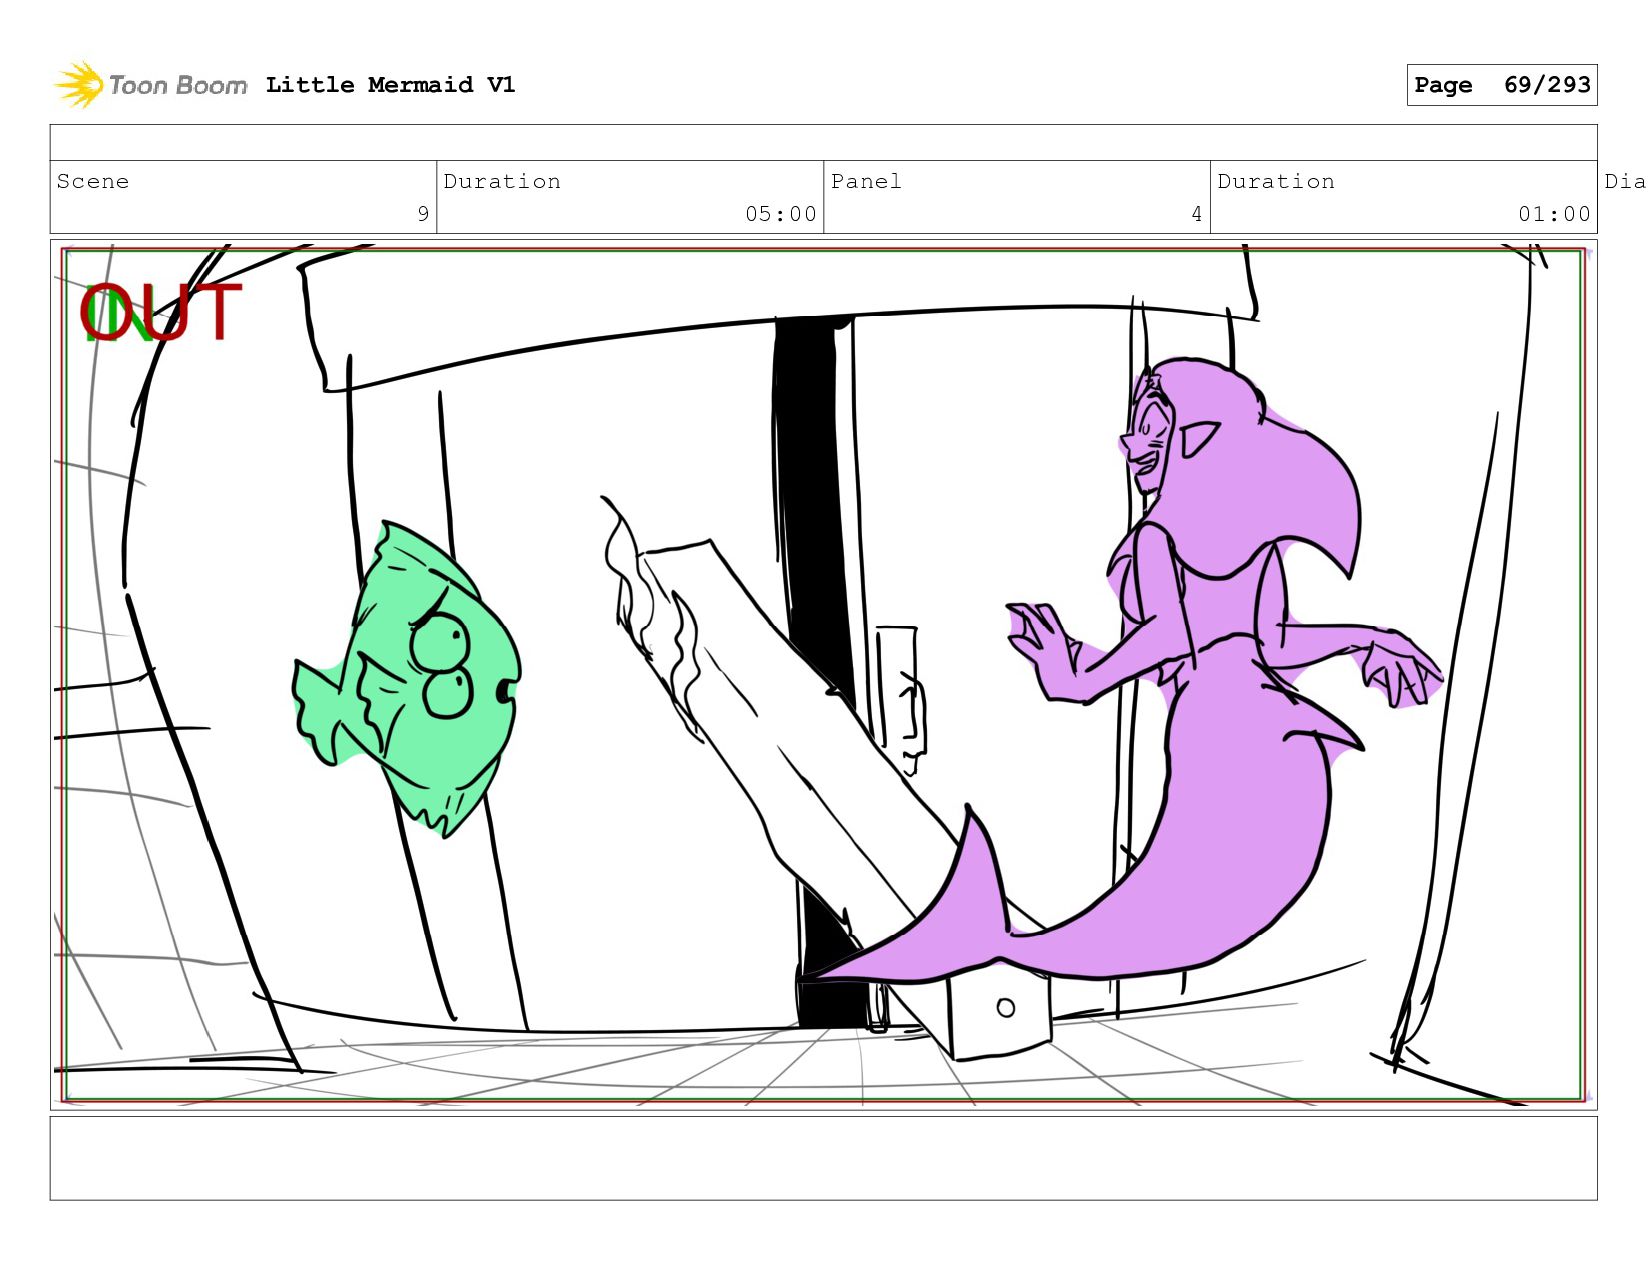The height and width of the screenshot is (1275, 1650).
Task: Click the scene duration value 05:00
Action: pos(781,214)
